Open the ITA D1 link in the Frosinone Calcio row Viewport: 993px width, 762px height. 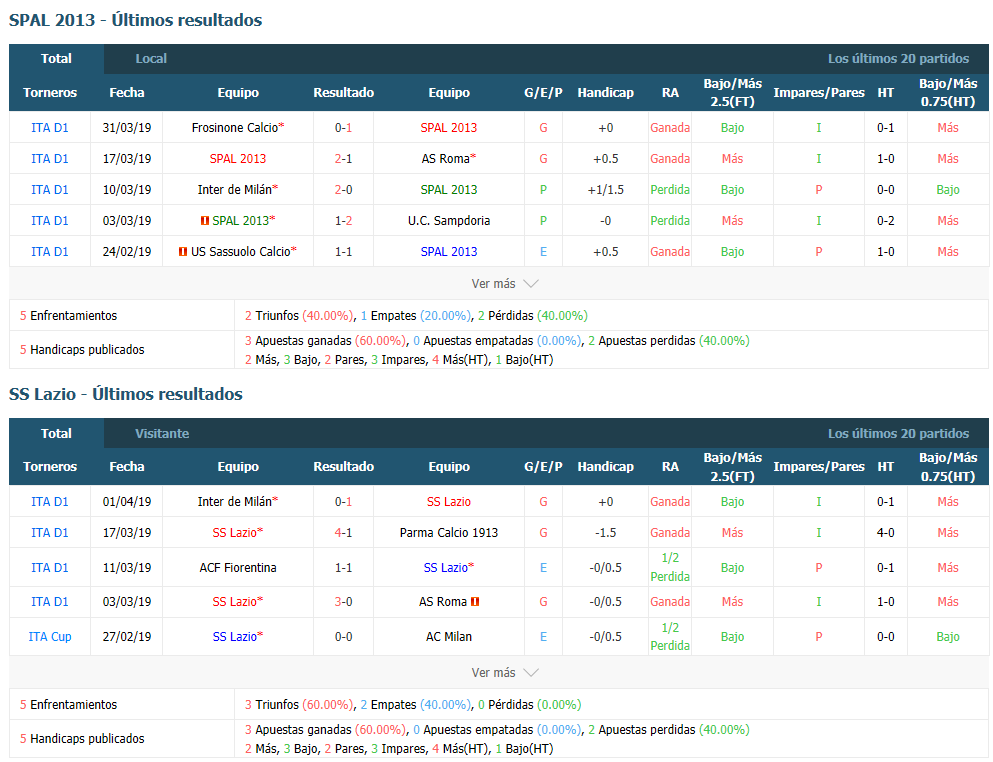tap(50, 128)
